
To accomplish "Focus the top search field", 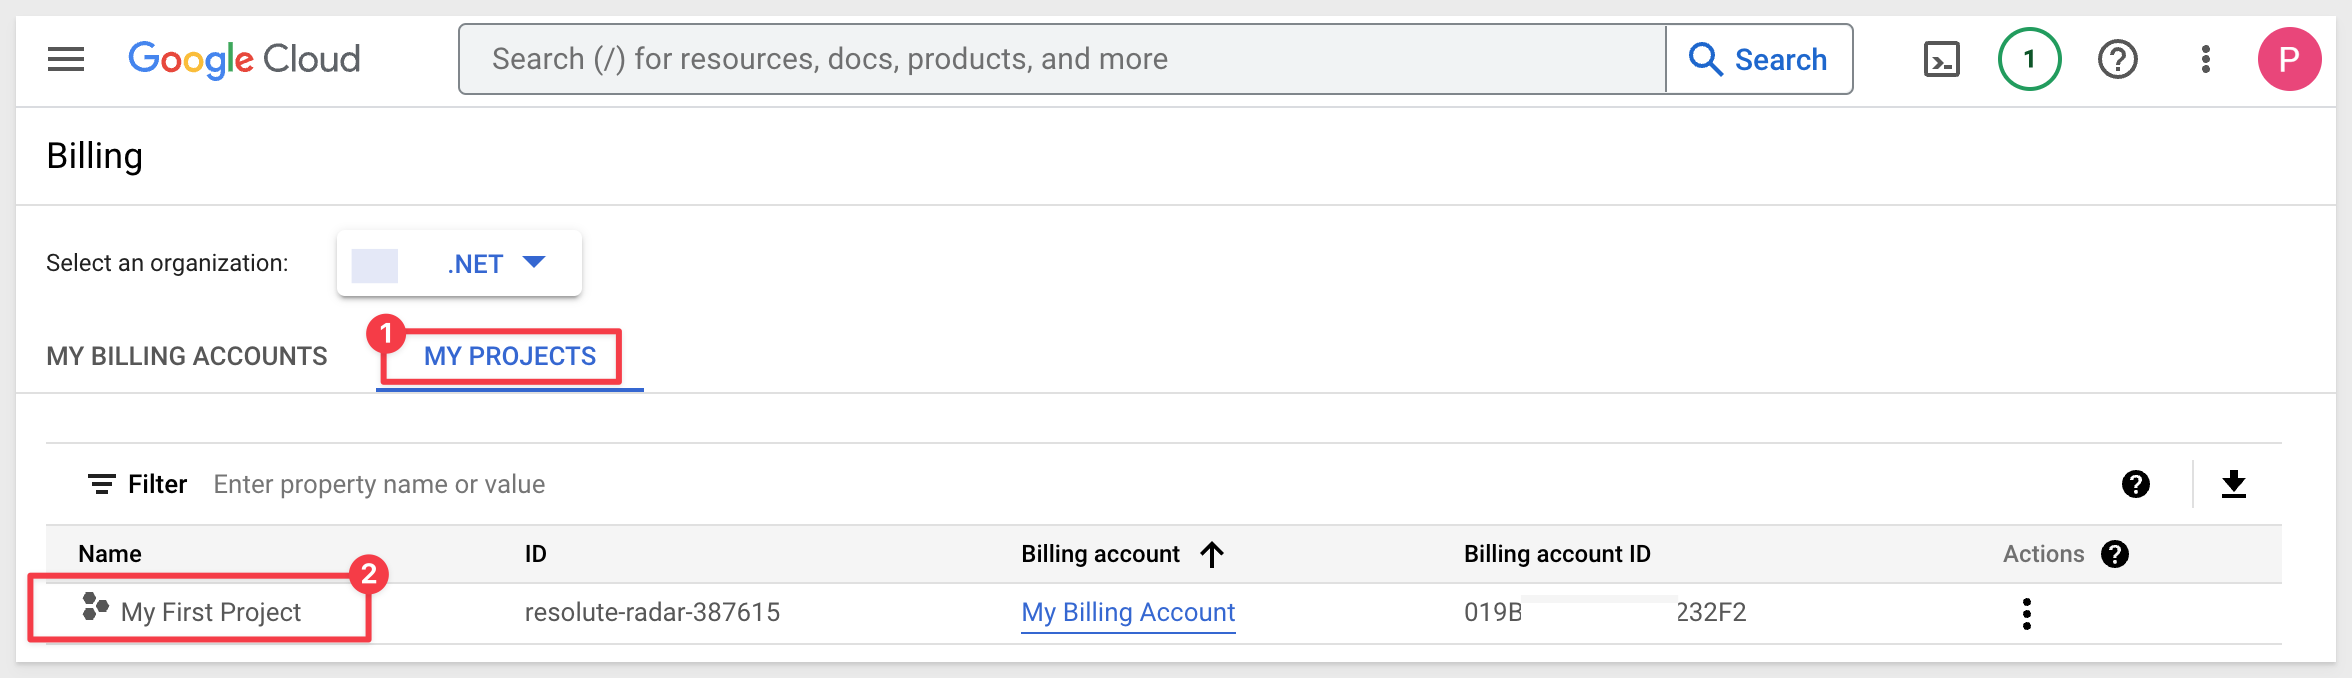I will click(x=1062, y=60).
